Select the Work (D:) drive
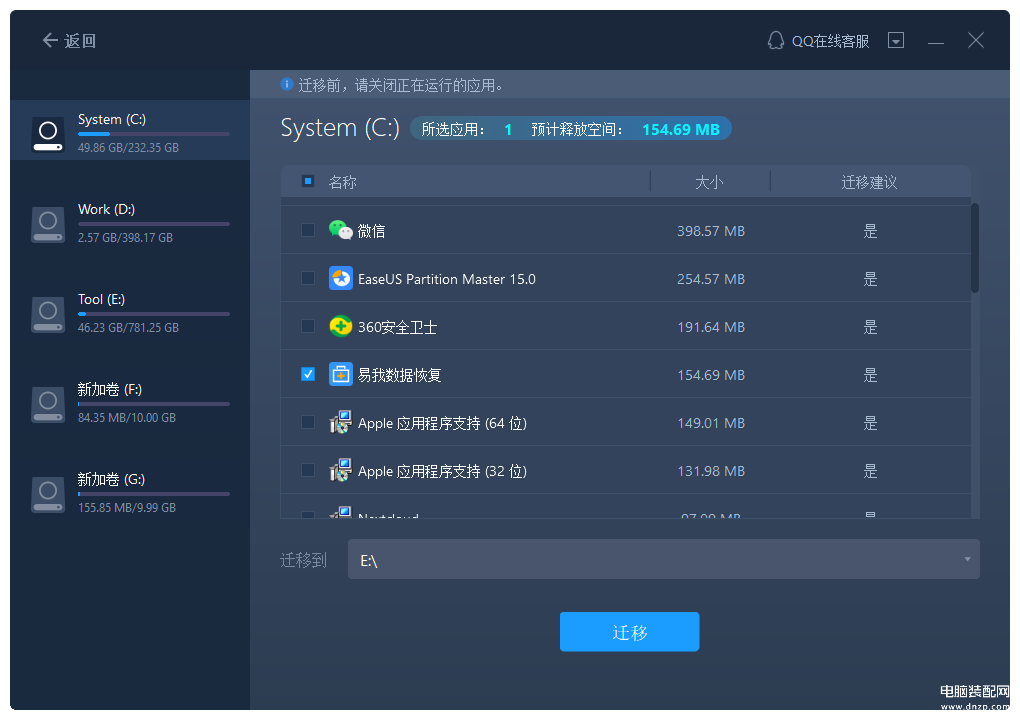Viewport: 1020px width, 720px height. [x=130, y=223]
